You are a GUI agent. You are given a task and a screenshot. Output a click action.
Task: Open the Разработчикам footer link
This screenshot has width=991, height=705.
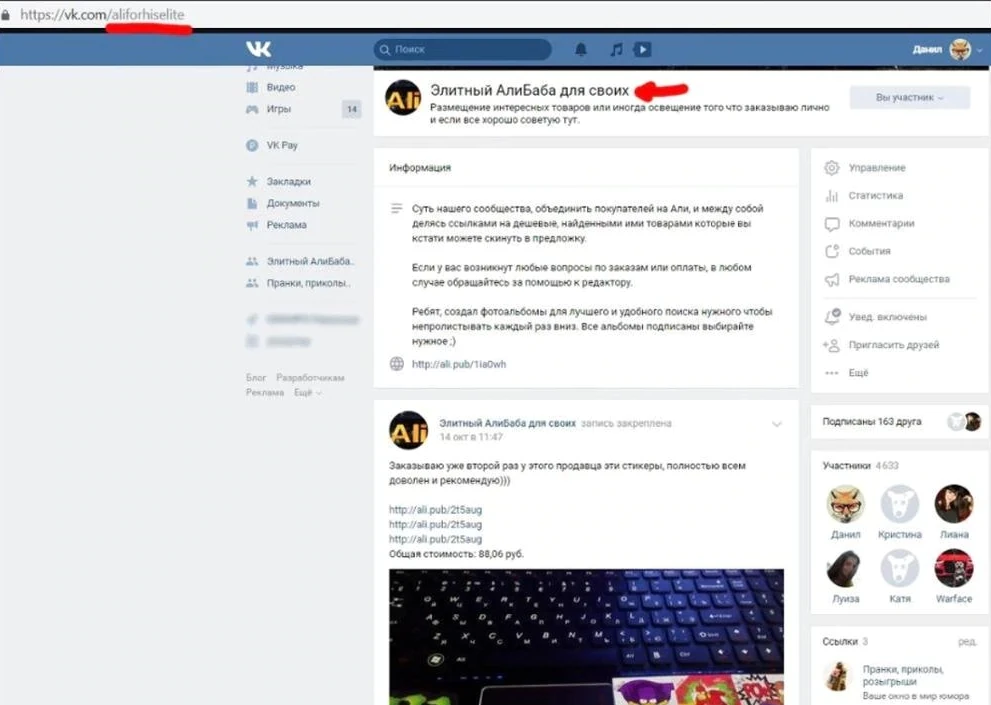click(310, 377)
